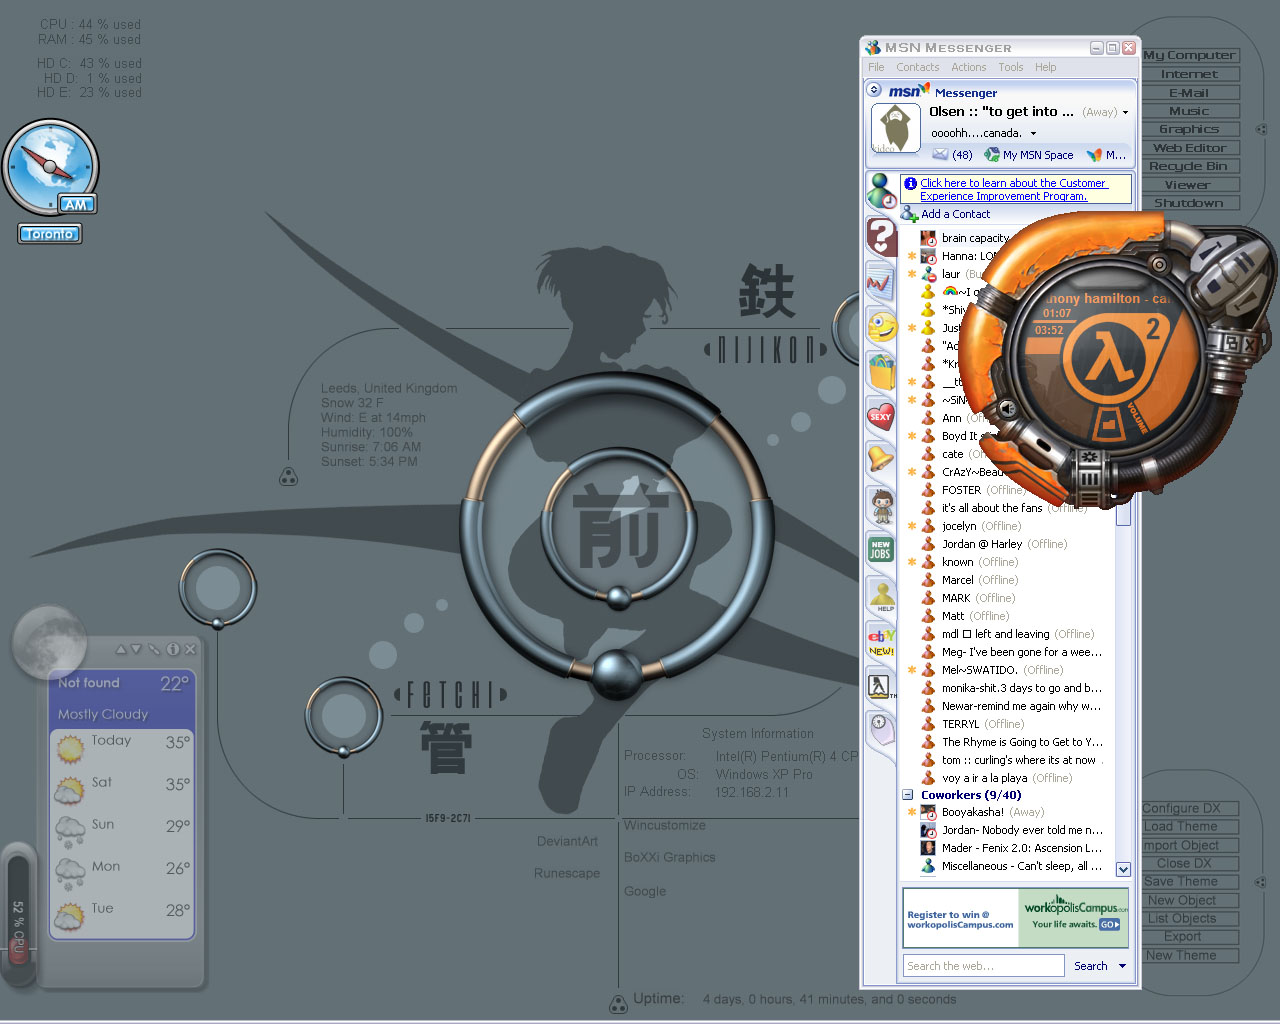The image size is (1280, 1024).
Task: Click the Google desktop link
Action: click(645, 891)
